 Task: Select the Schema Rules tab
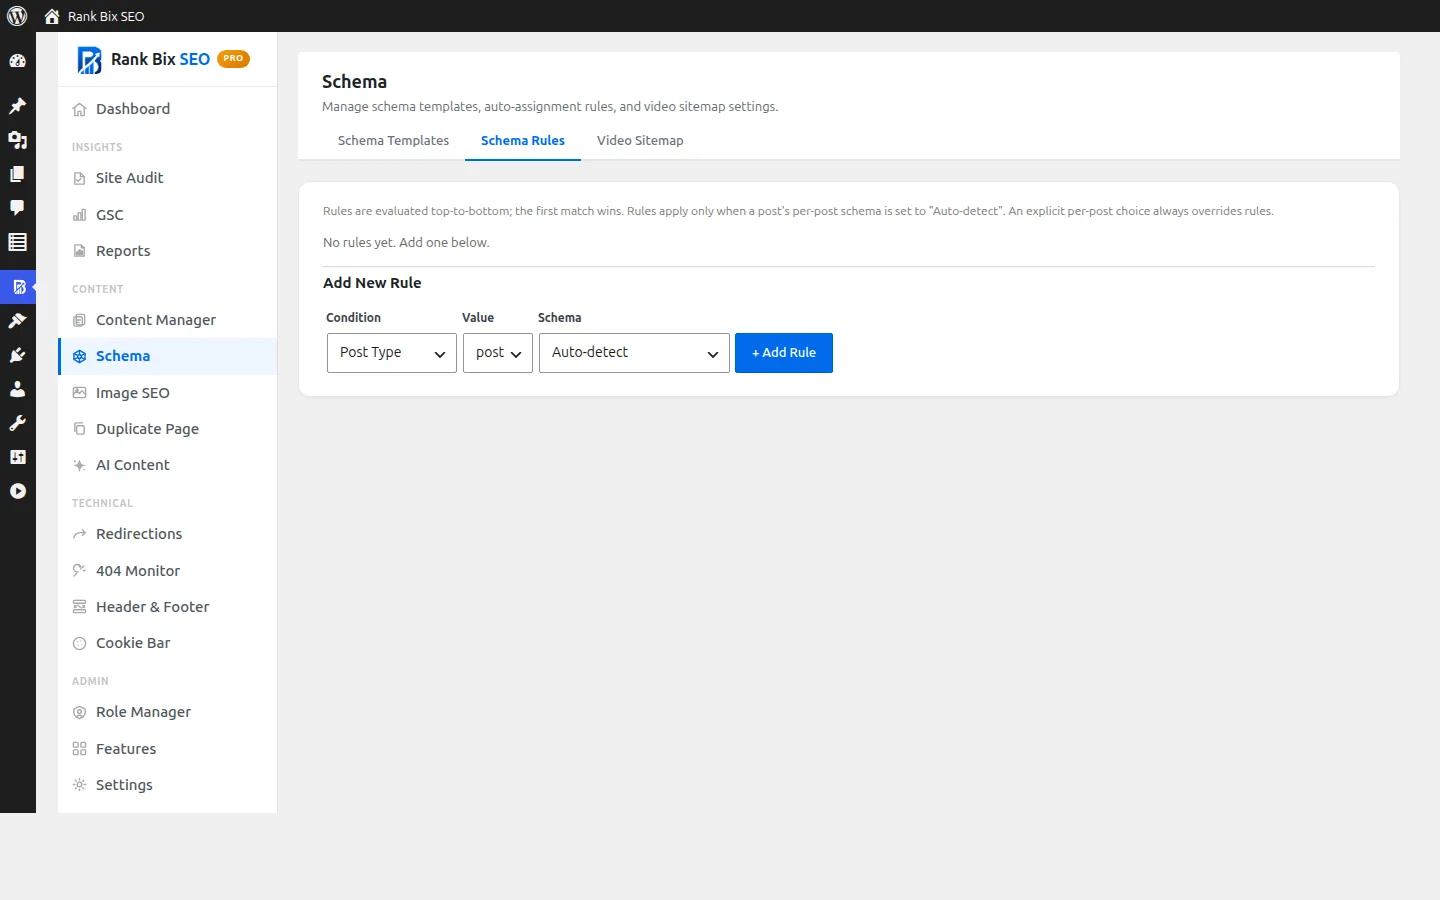point(523,141)
